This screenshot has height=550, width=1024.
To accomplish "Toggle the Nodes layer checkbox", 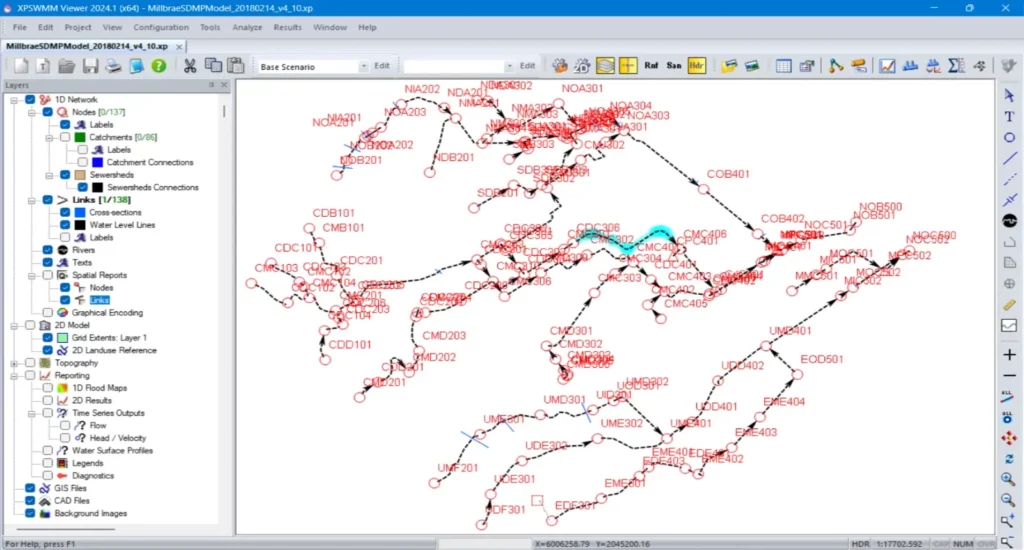I will click(48, 112).
